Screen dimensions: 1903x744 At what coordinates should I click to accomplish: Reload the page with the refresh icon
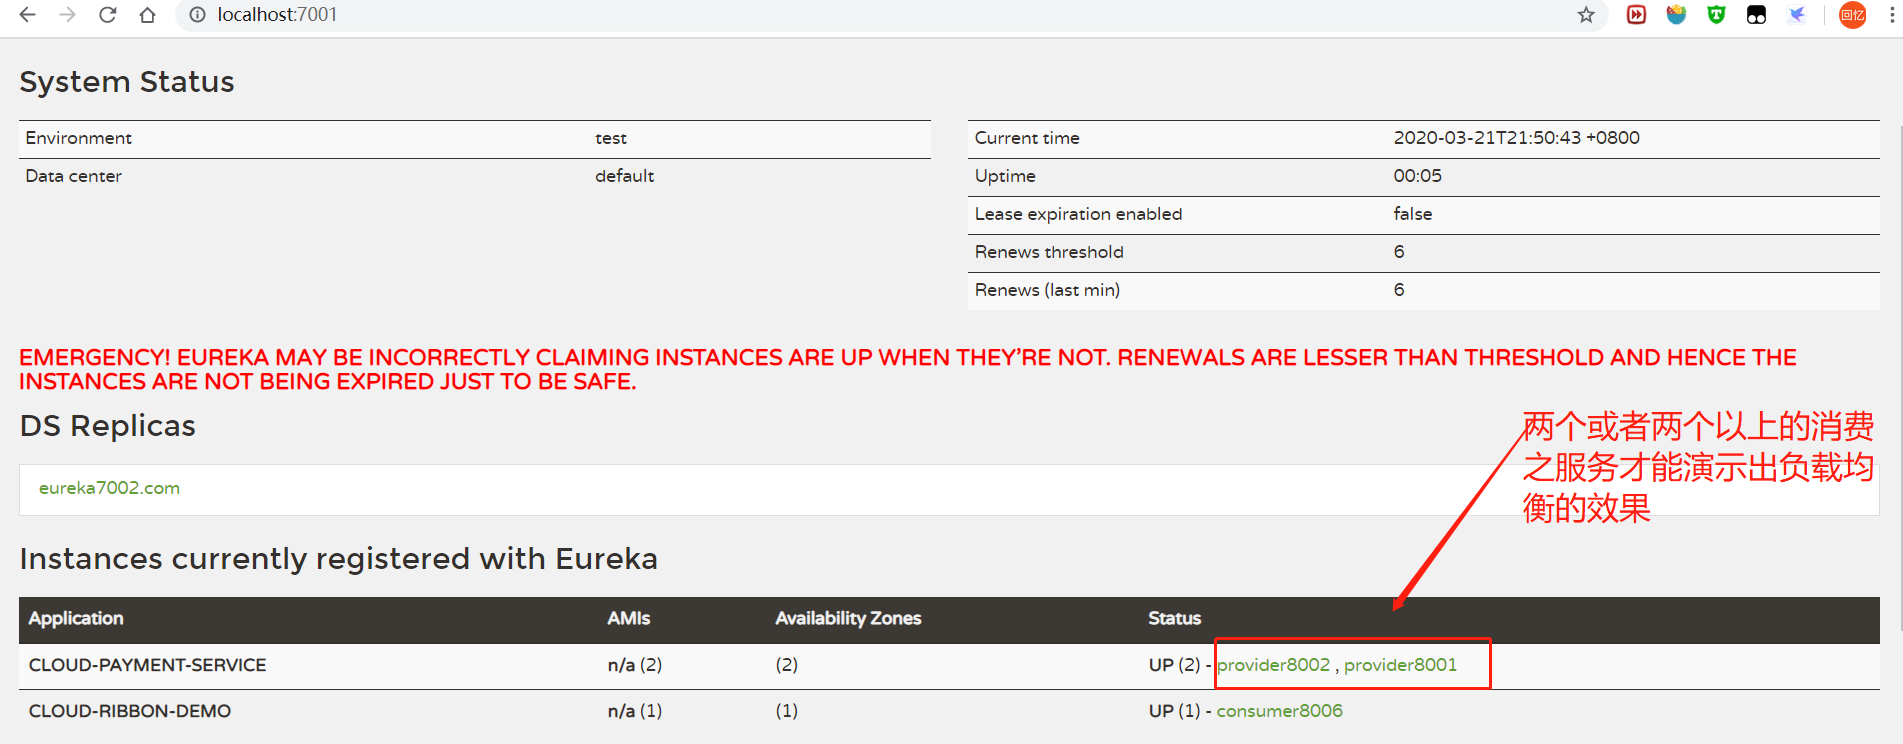108,15
